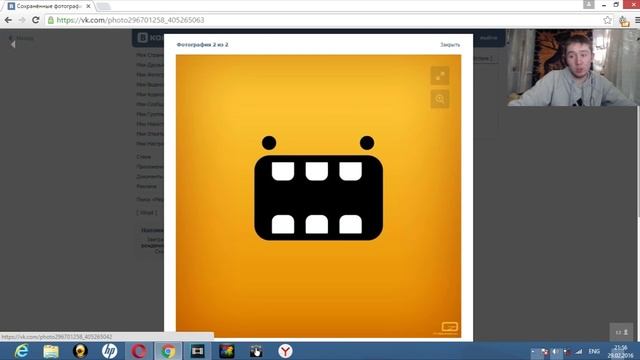The width and height of the screenshot is (640, 360).
Task: Toggle fullscreen with the arrows icon on photo
Action: [440, 76]
